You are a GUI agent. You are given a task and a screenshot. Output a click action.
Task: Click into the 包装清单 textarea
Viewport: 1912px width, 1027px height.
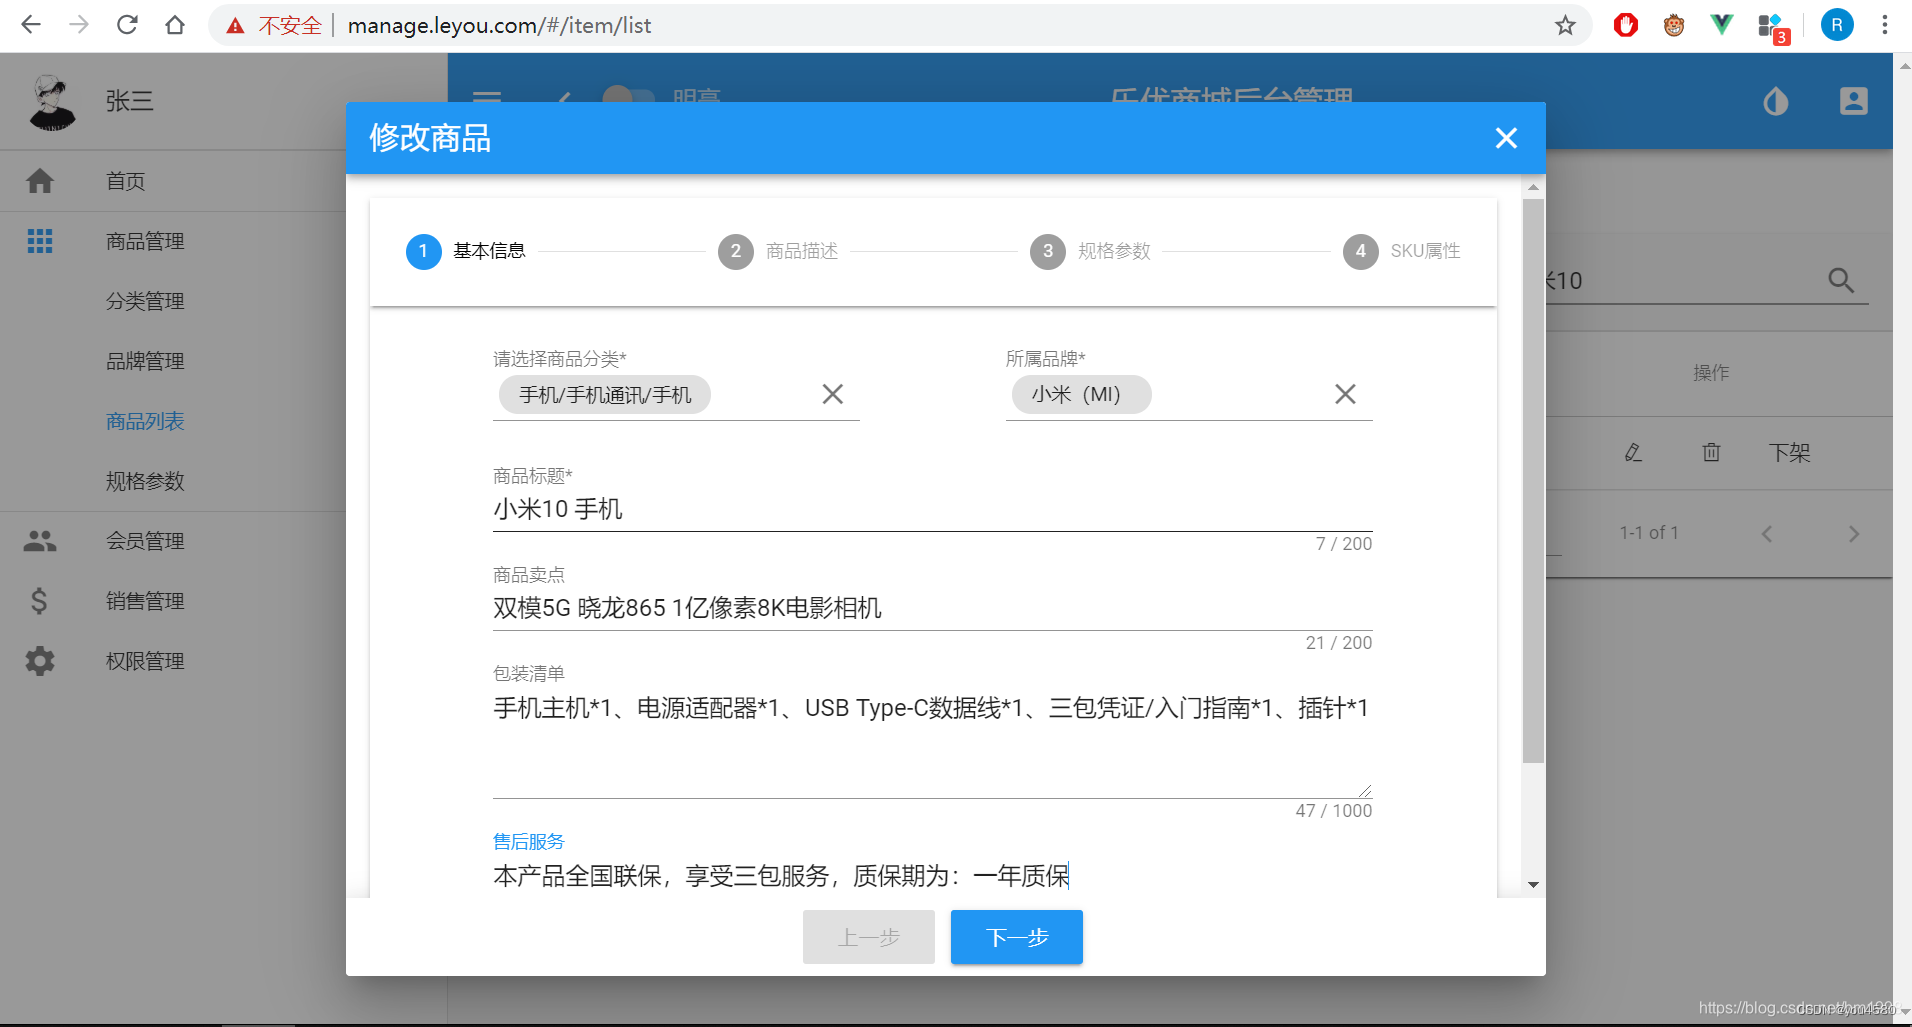tap(932, 742)
